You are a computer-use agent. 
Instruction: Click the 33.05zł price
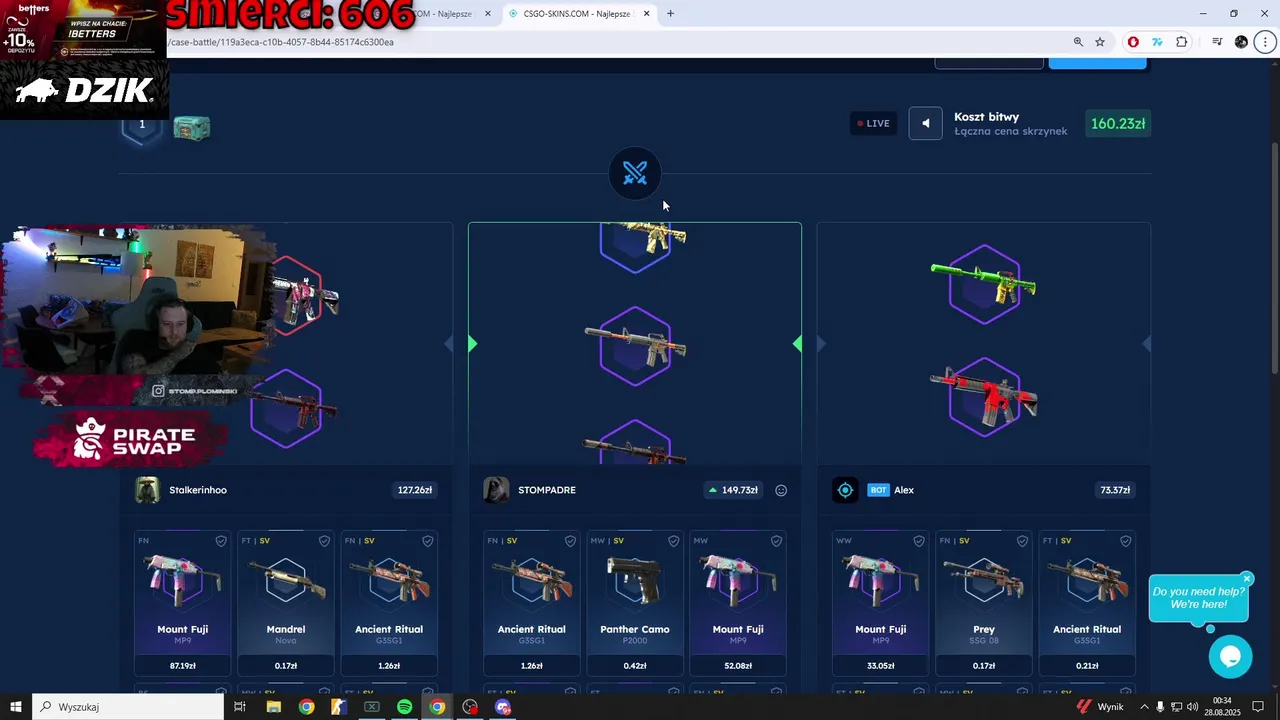[x=881, y=666]
